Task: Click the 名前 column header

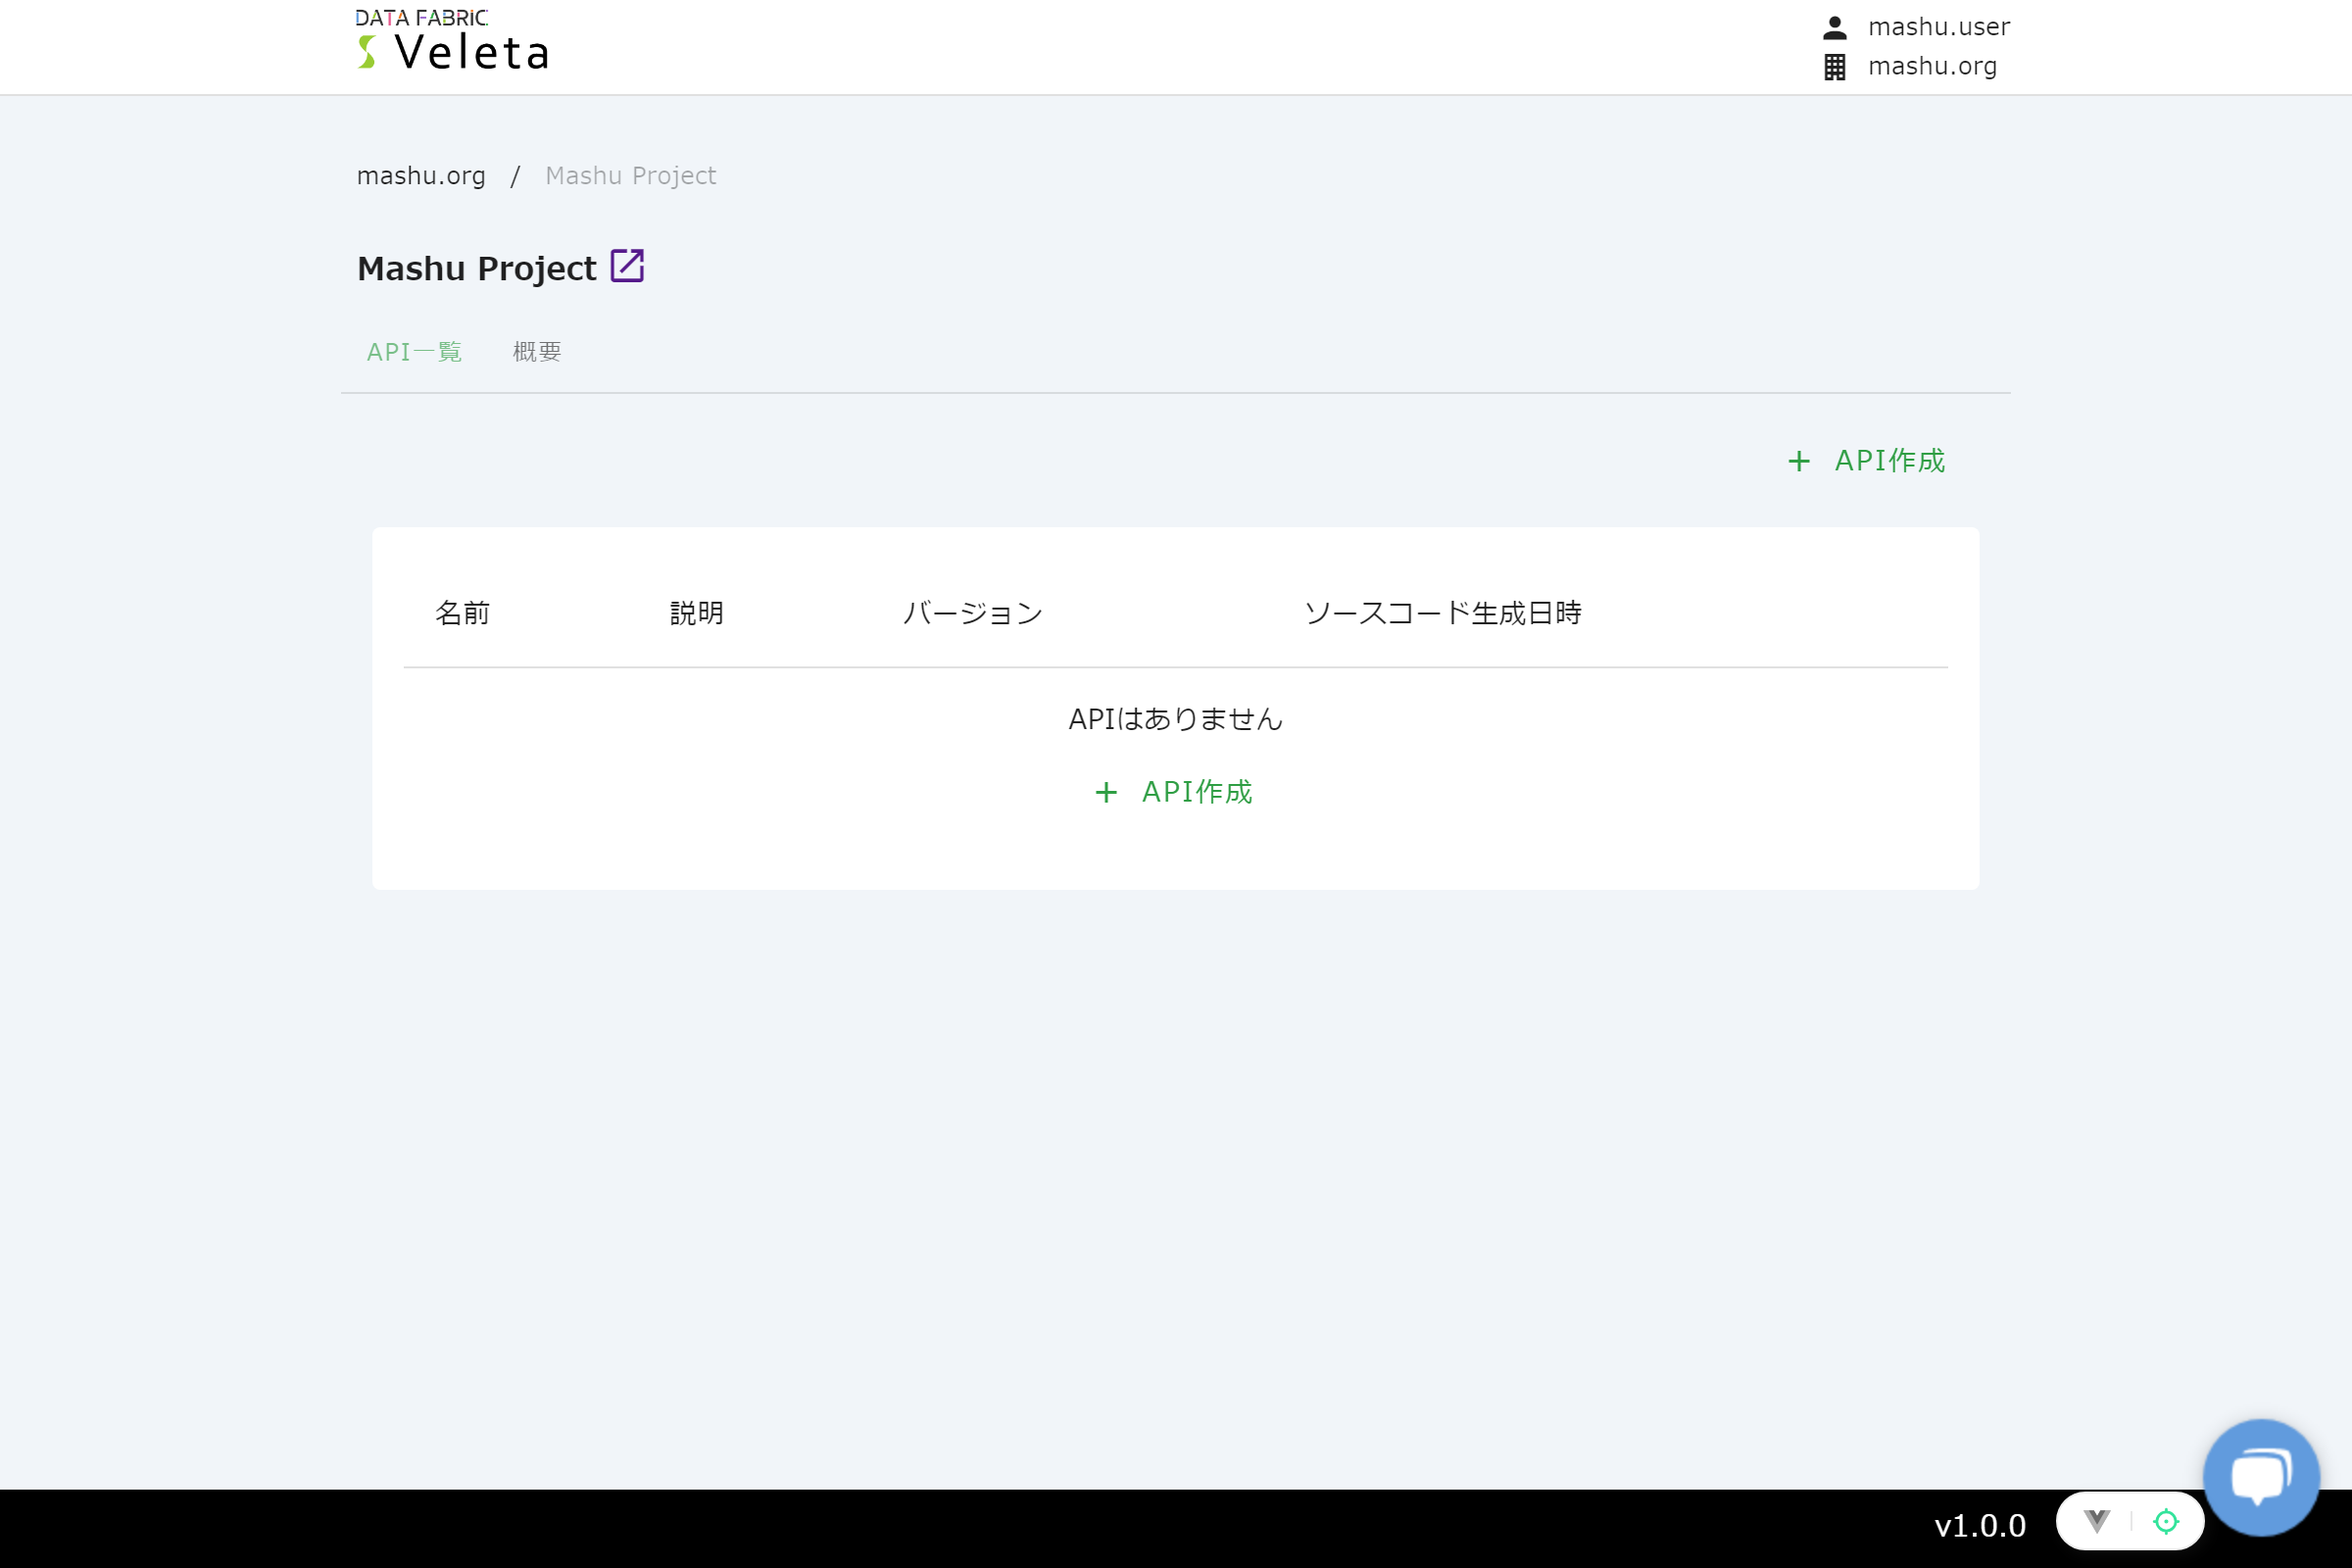Action: coord(462,613)
